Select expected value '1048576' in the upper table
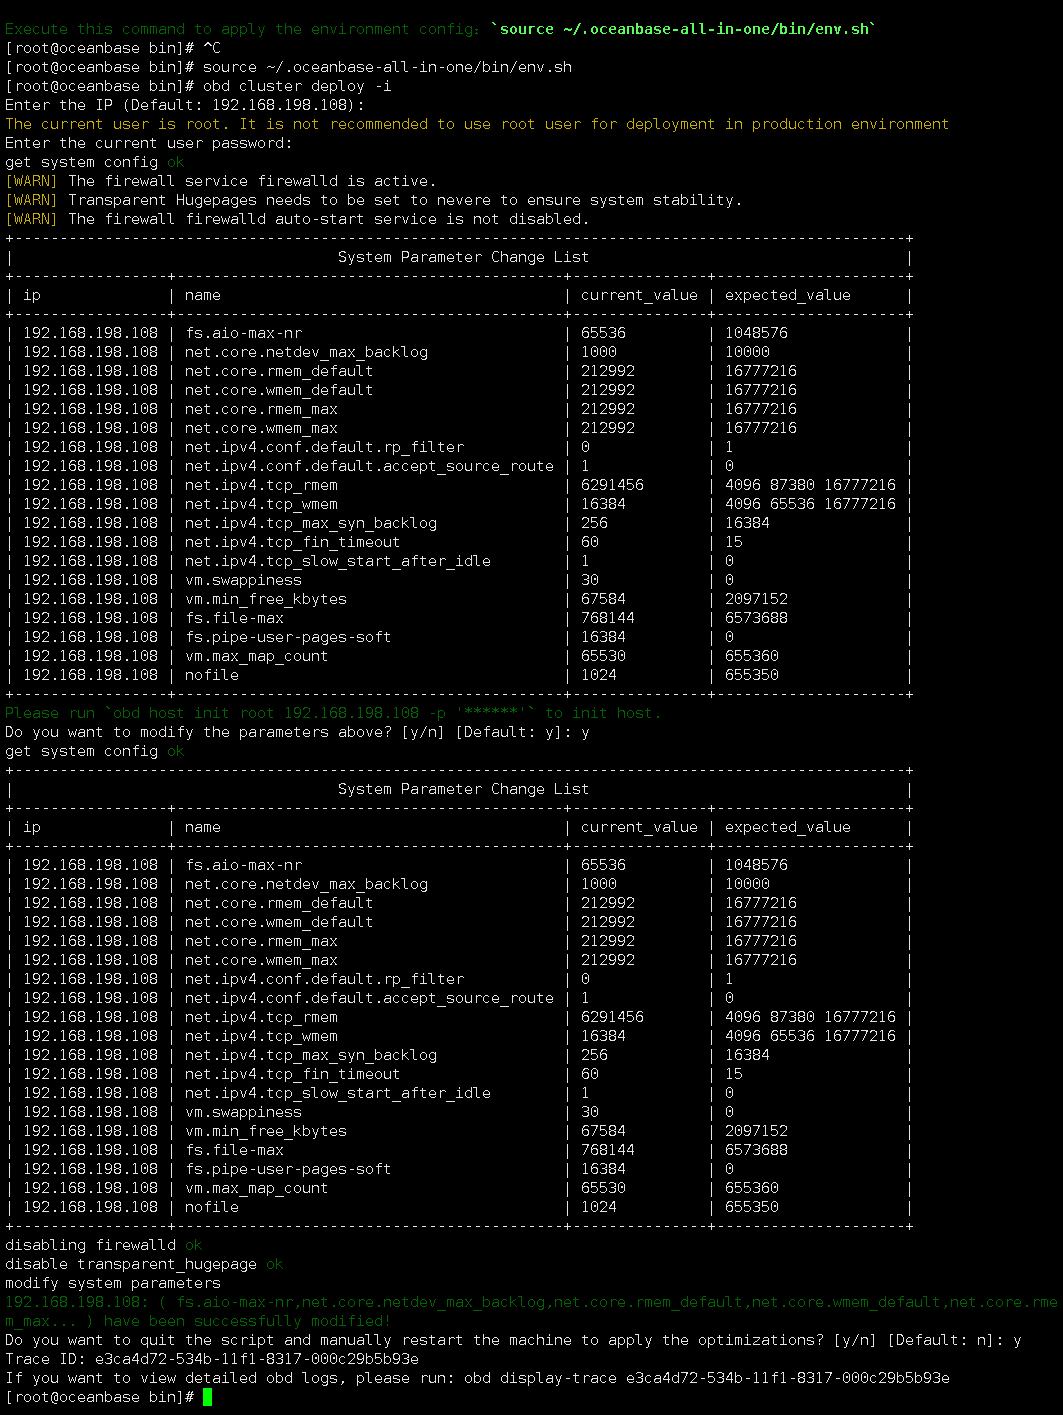1063x1415 pixels. (756, 333)
